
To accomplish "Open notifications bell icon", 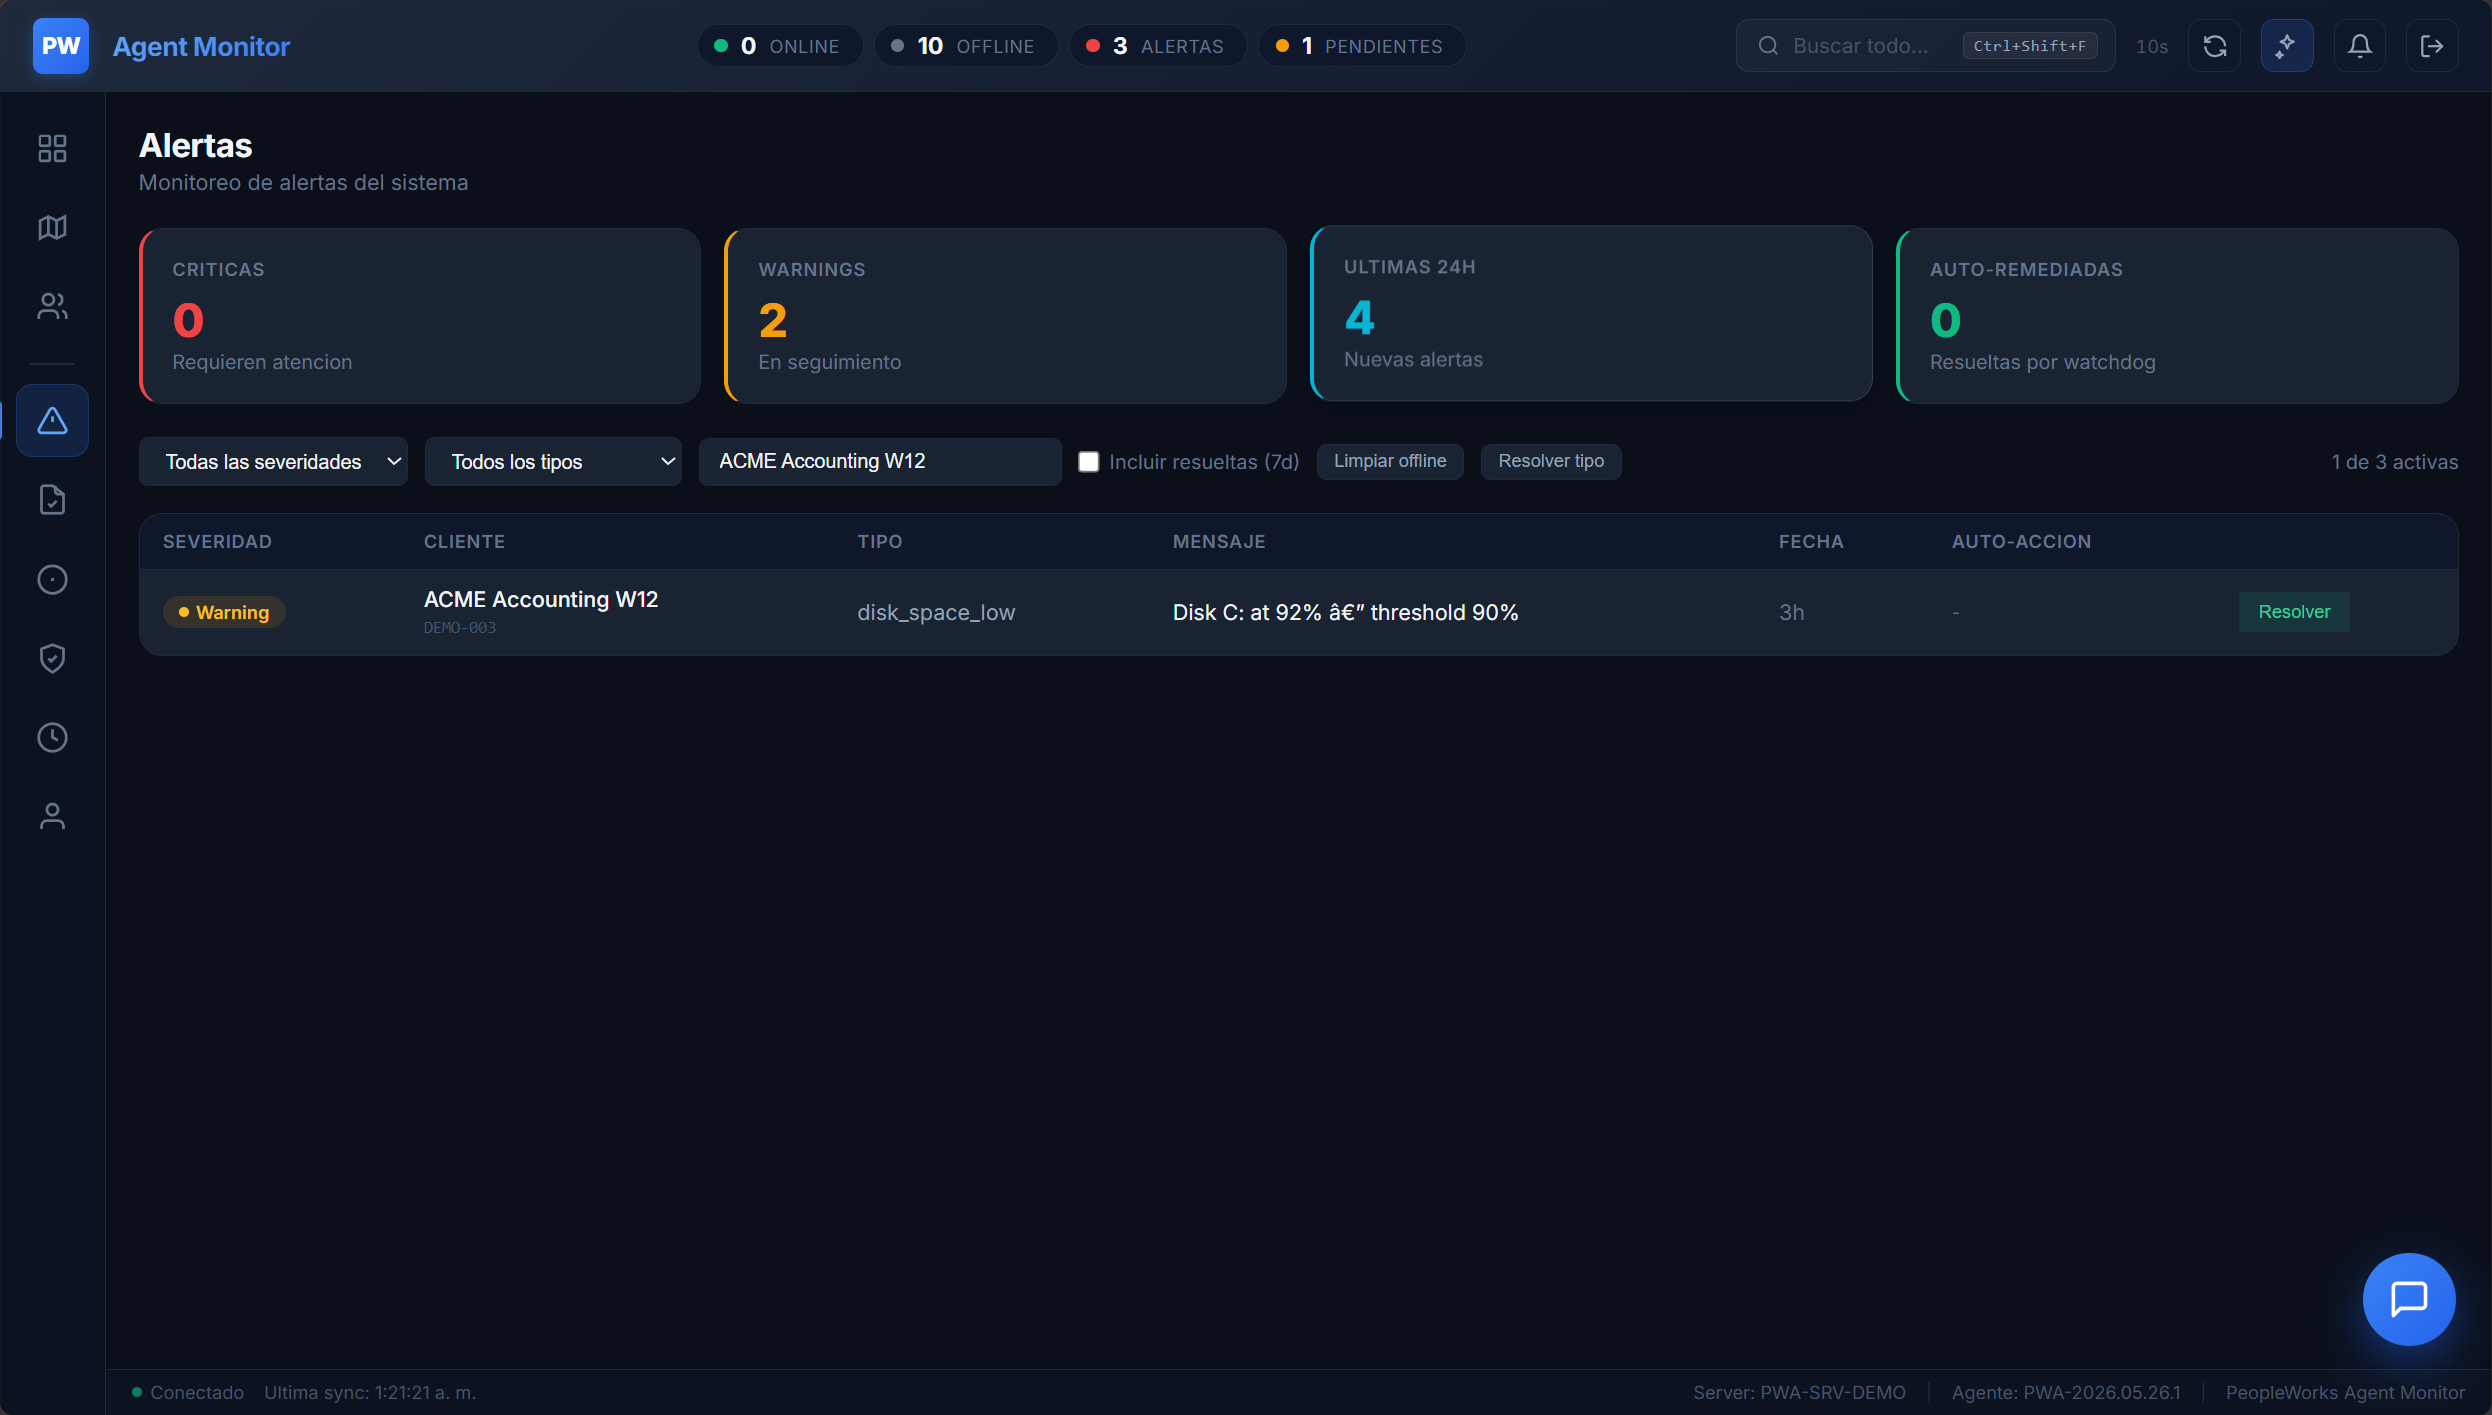I will (2360, 46).
